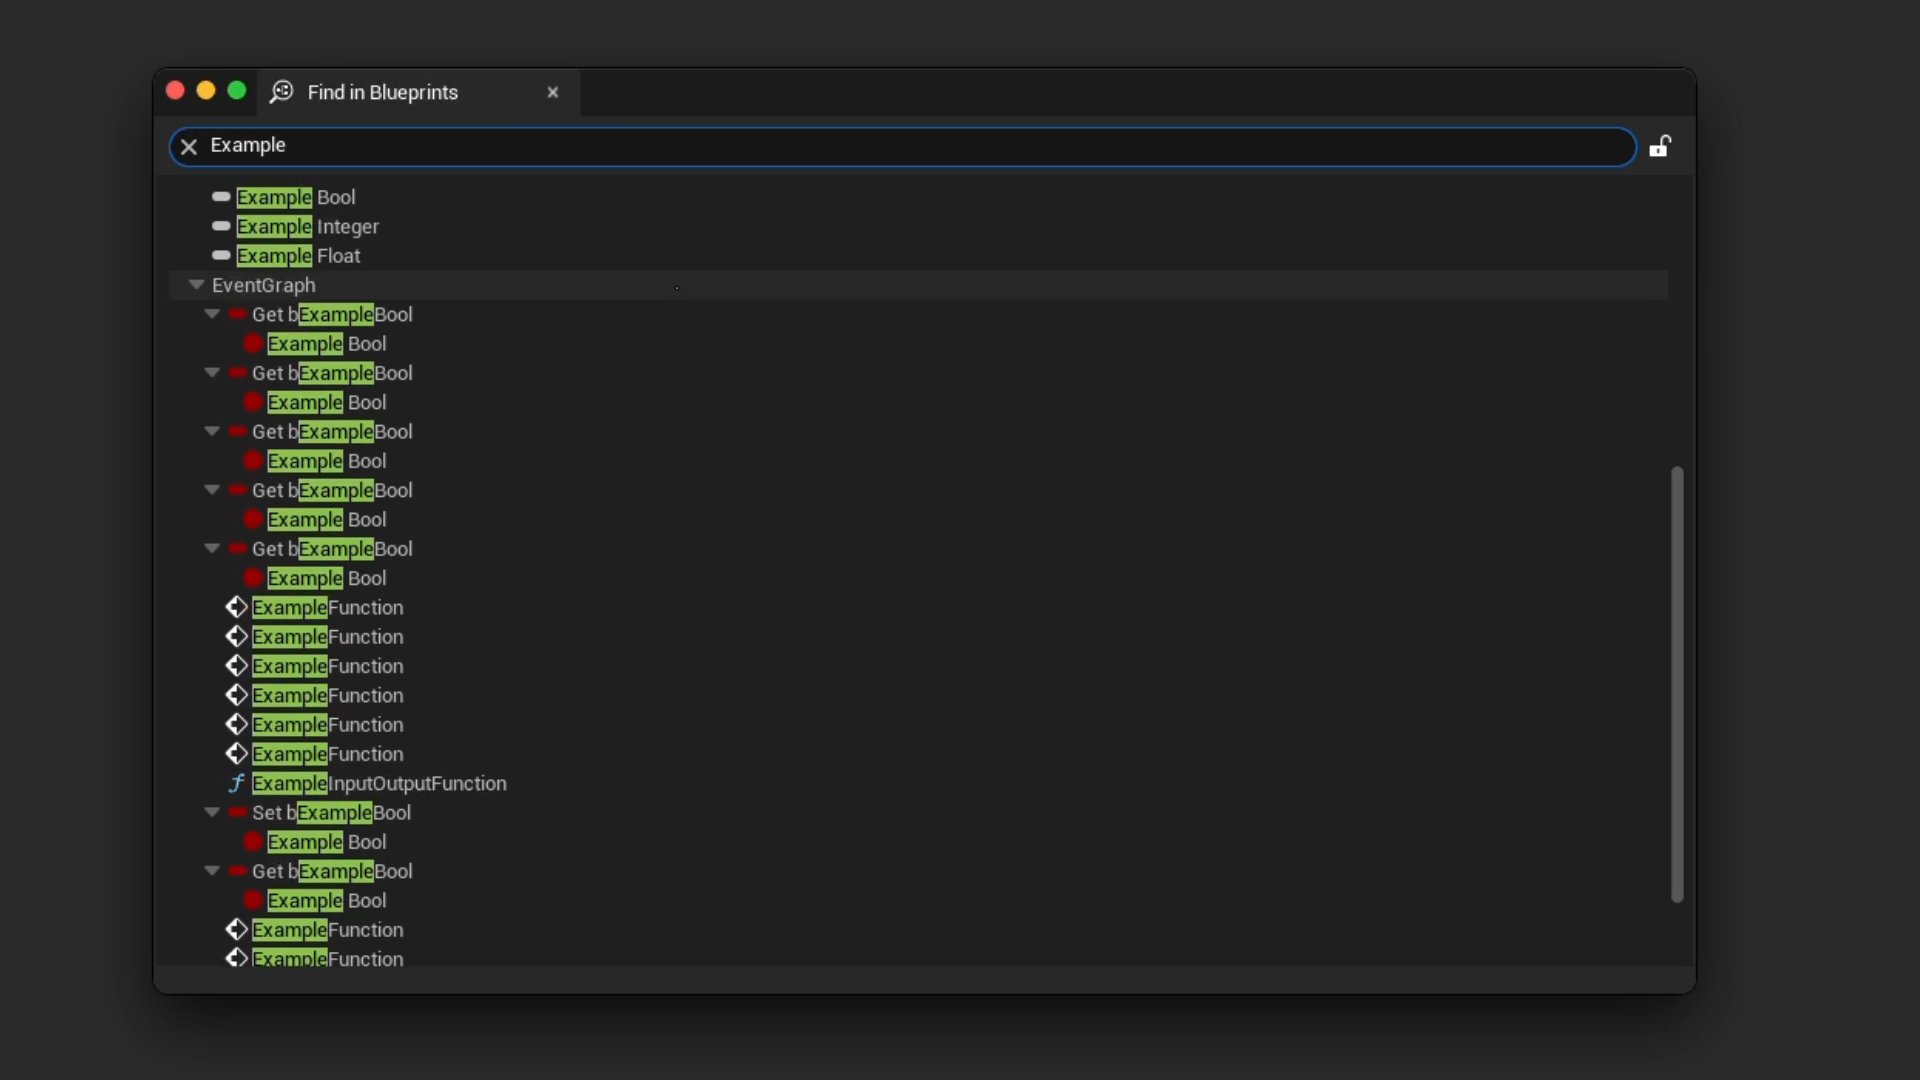The width and height of the screenshot is (1920, 1080).
Task: Click the green macOS fullscreen window button
Action: (237, 91)
